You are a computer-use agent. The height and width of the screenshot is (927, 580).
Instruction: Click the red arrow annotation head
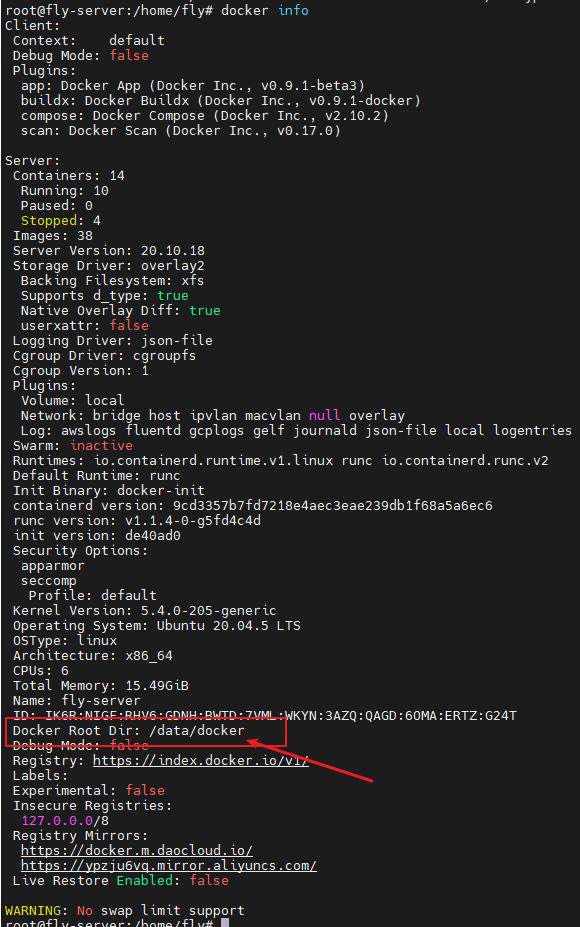click(x=253, y=743)
